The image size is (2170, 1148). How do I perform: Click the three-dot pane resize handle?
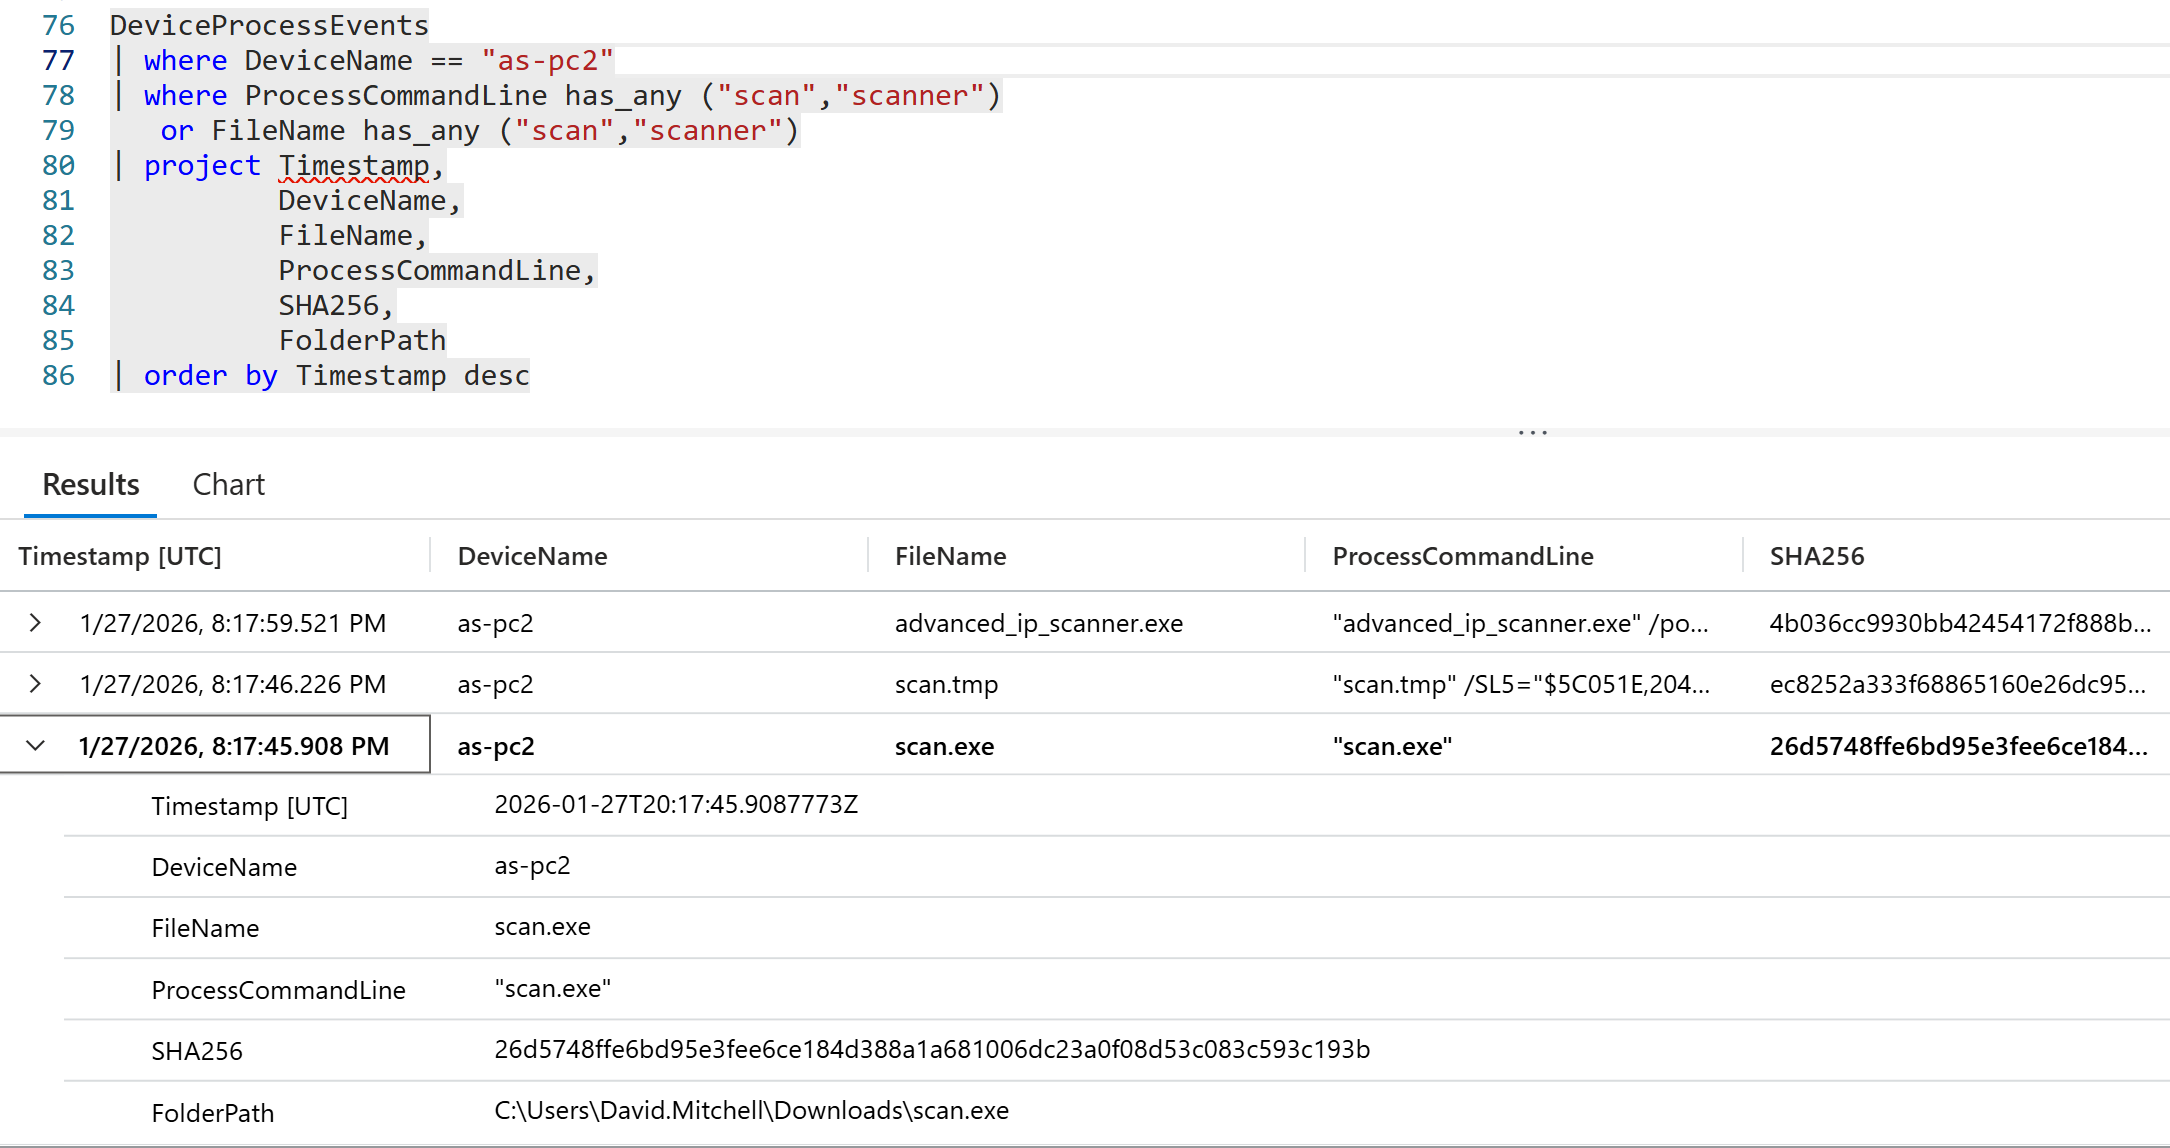[1532, 432]
